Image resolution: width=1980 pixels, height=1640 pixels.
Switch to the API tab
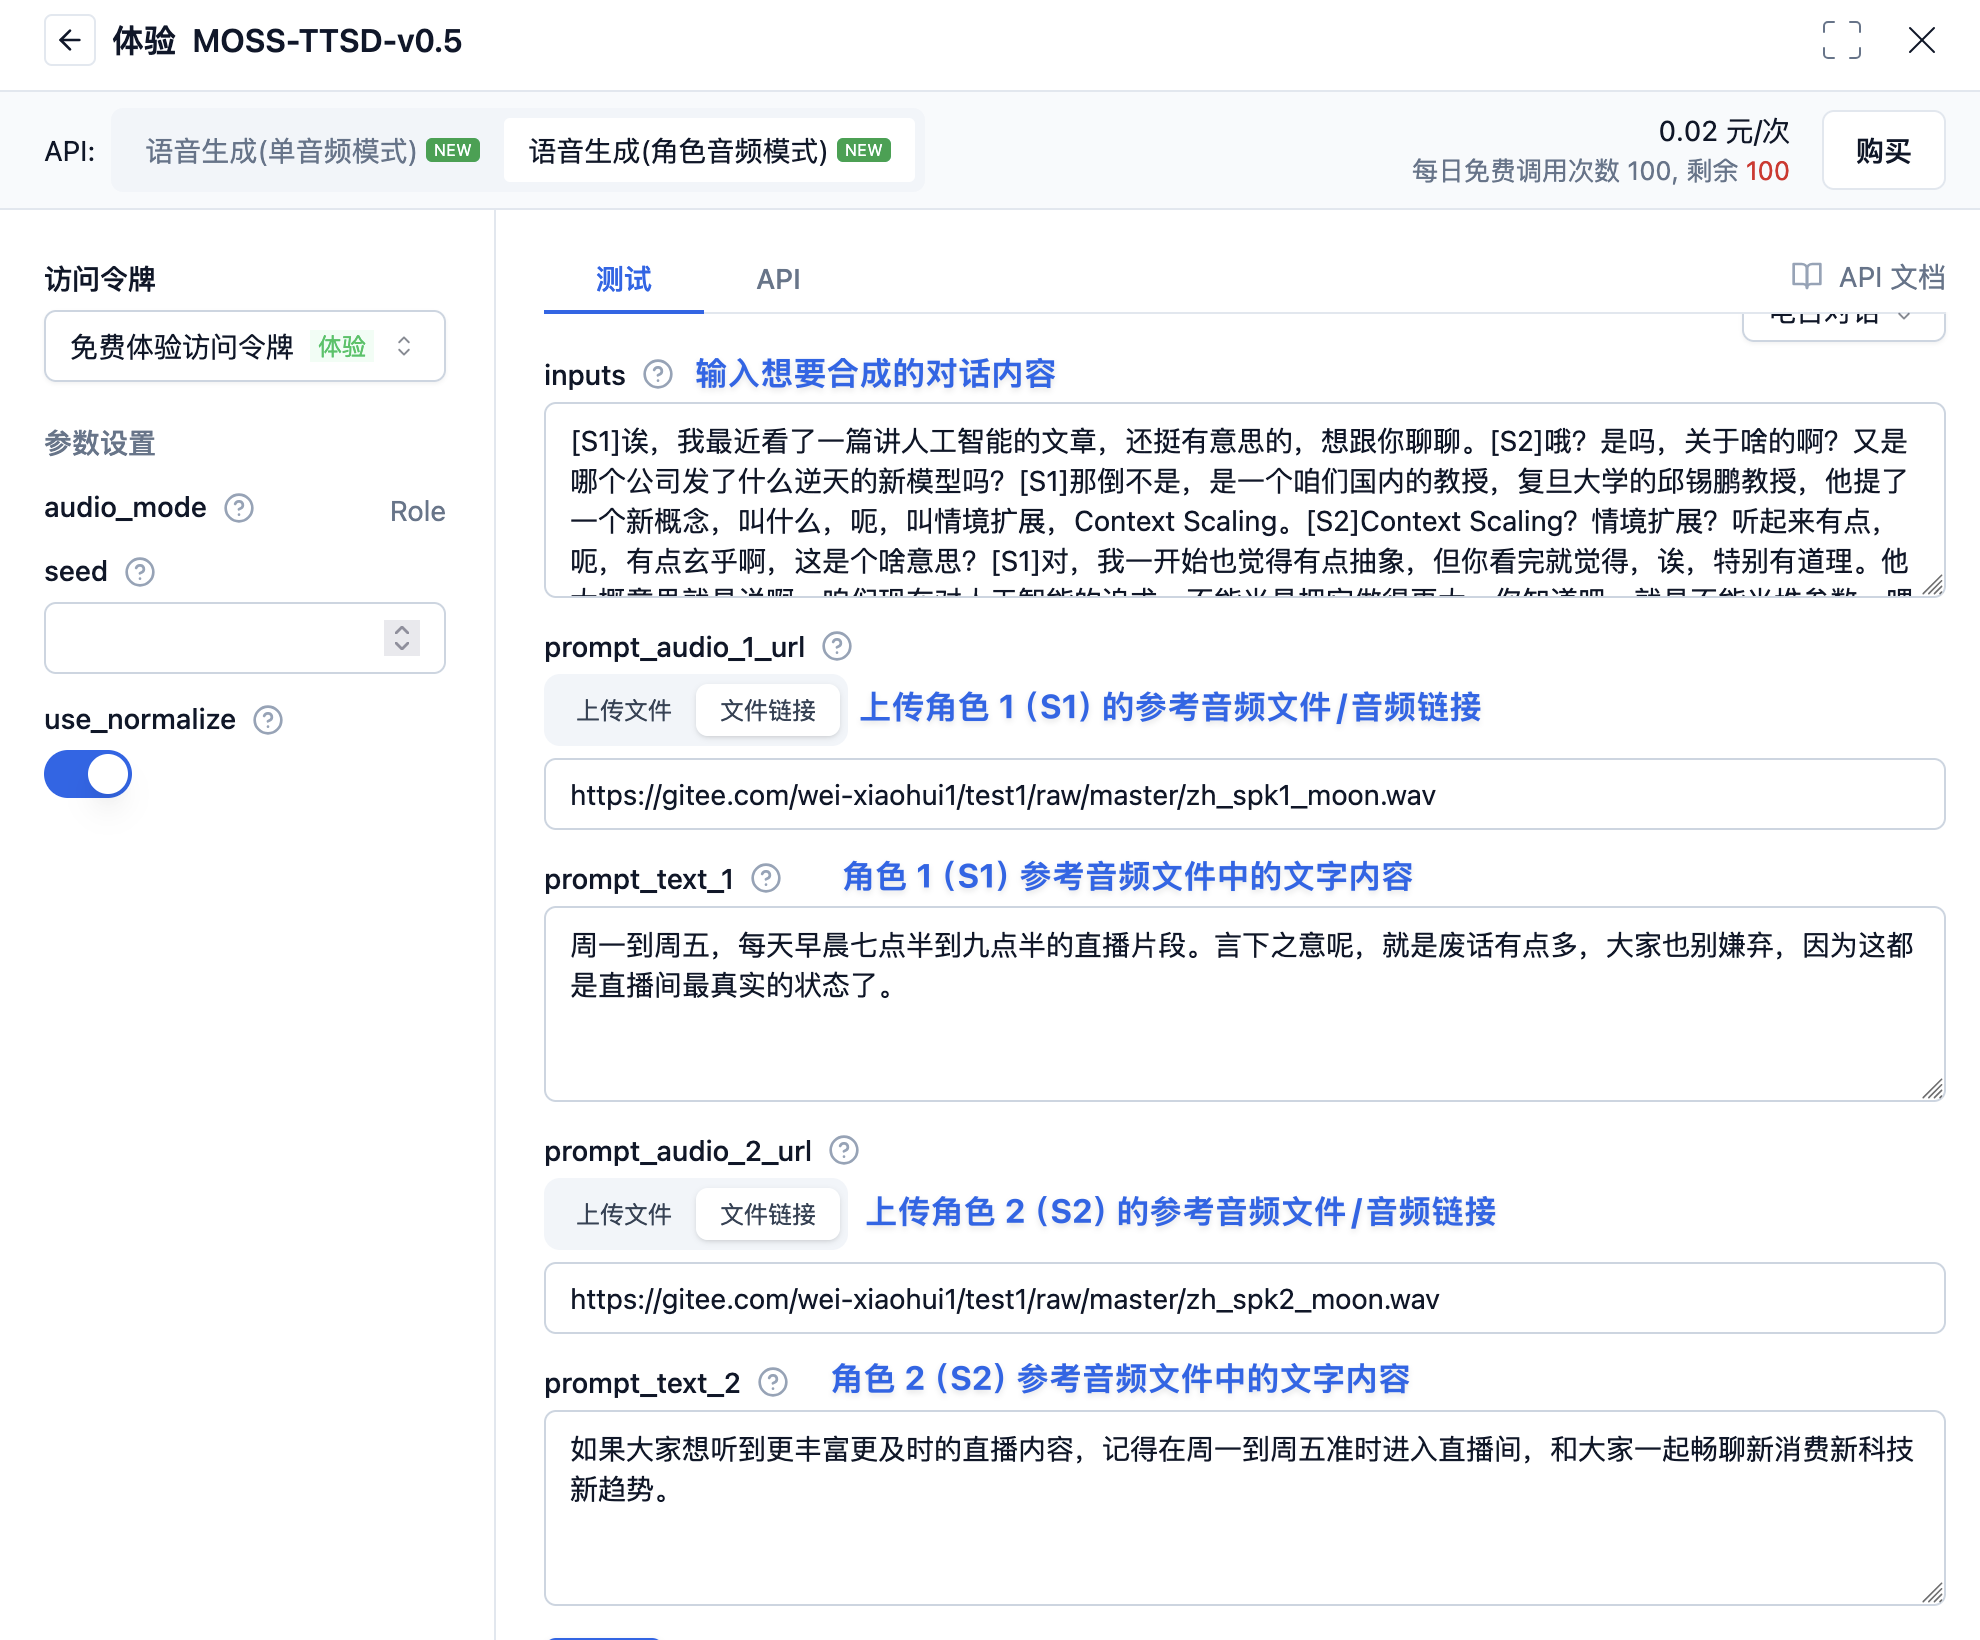point(778,279)
